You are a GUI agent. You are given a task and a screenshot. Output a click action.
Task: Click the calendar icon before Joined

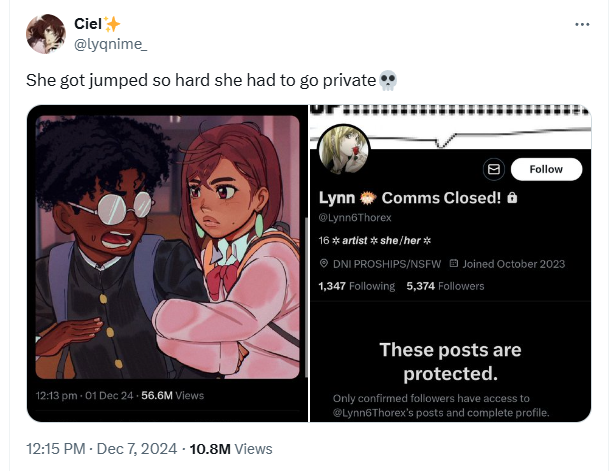[x=454, y=263]
